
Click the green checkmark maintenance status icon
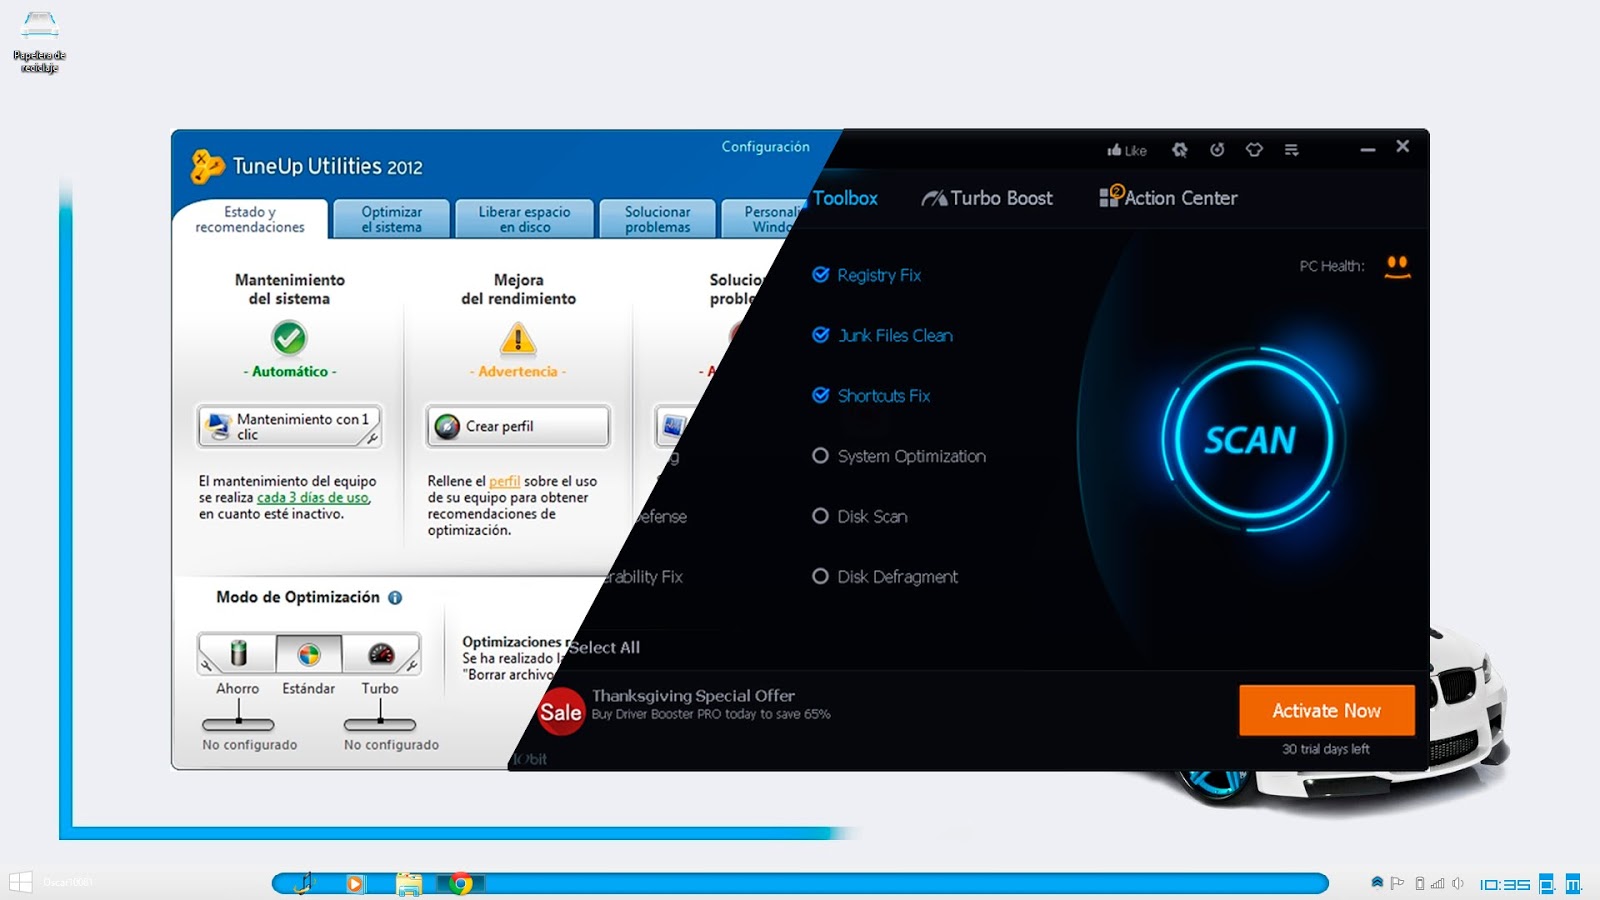tap(289, 338)
